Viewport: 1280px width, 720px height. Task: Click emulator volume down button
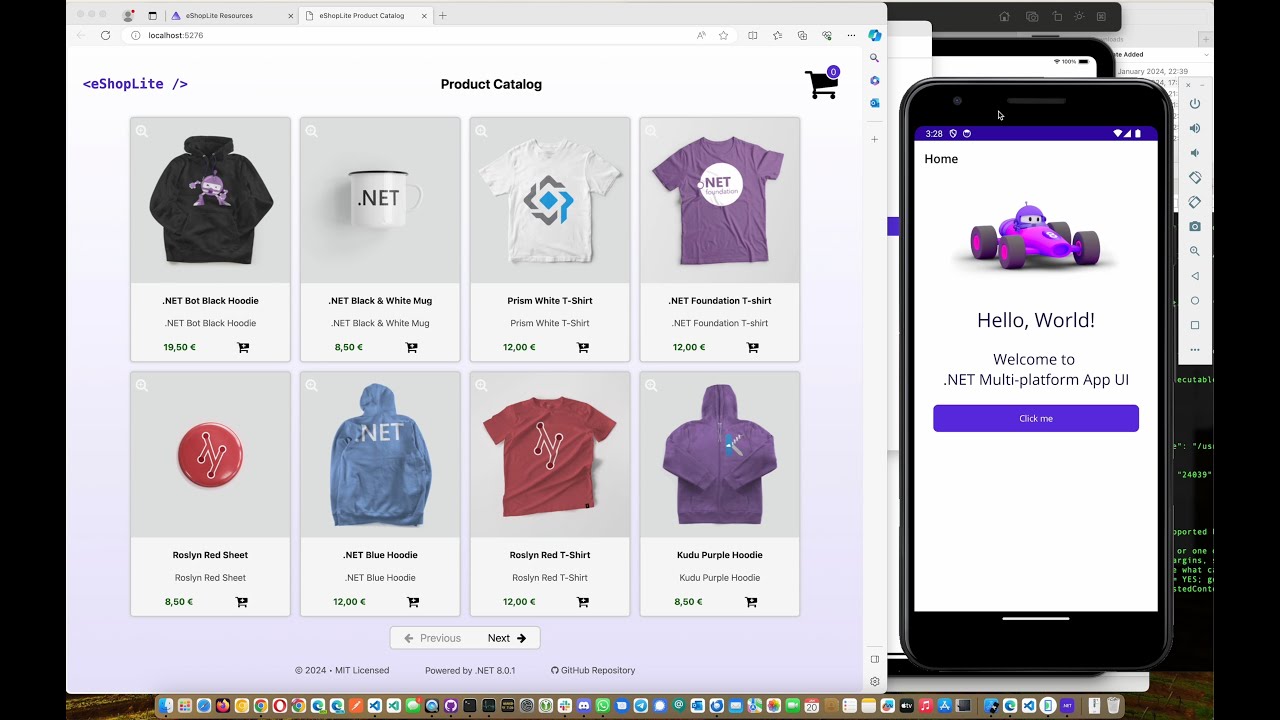[x=1195, y=153]
